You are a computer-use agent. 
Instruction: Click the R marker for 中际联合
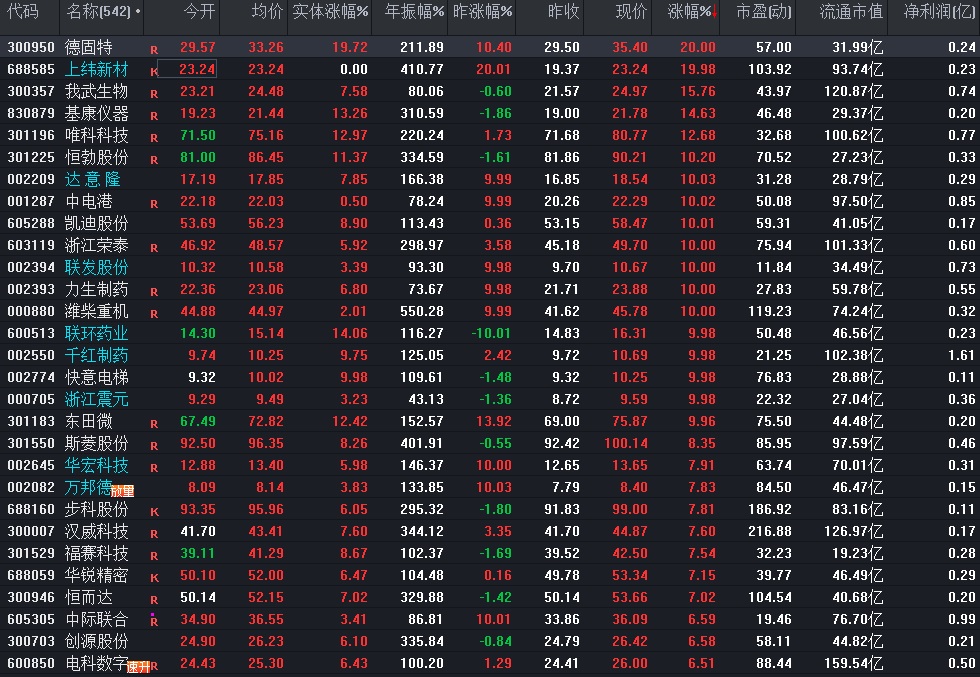tap(154, 622)
